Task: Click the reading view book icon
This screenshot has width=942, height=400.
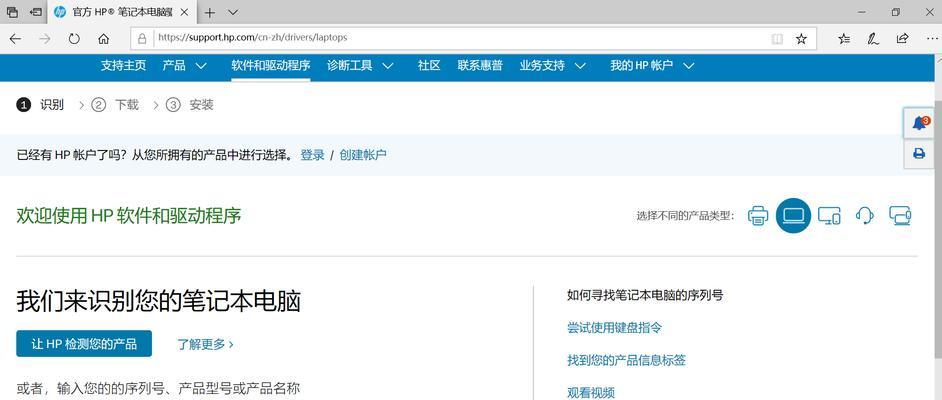Action: pos(777,38)
